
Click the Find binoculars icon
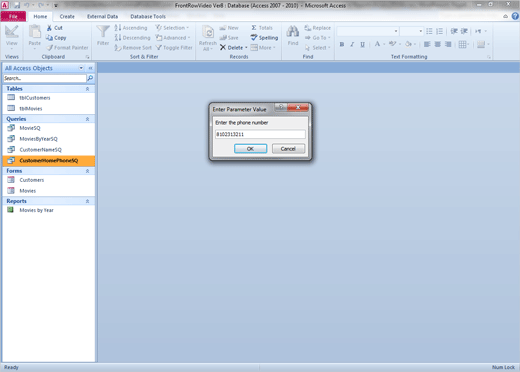pyautogui.click(x=293, y=32)
